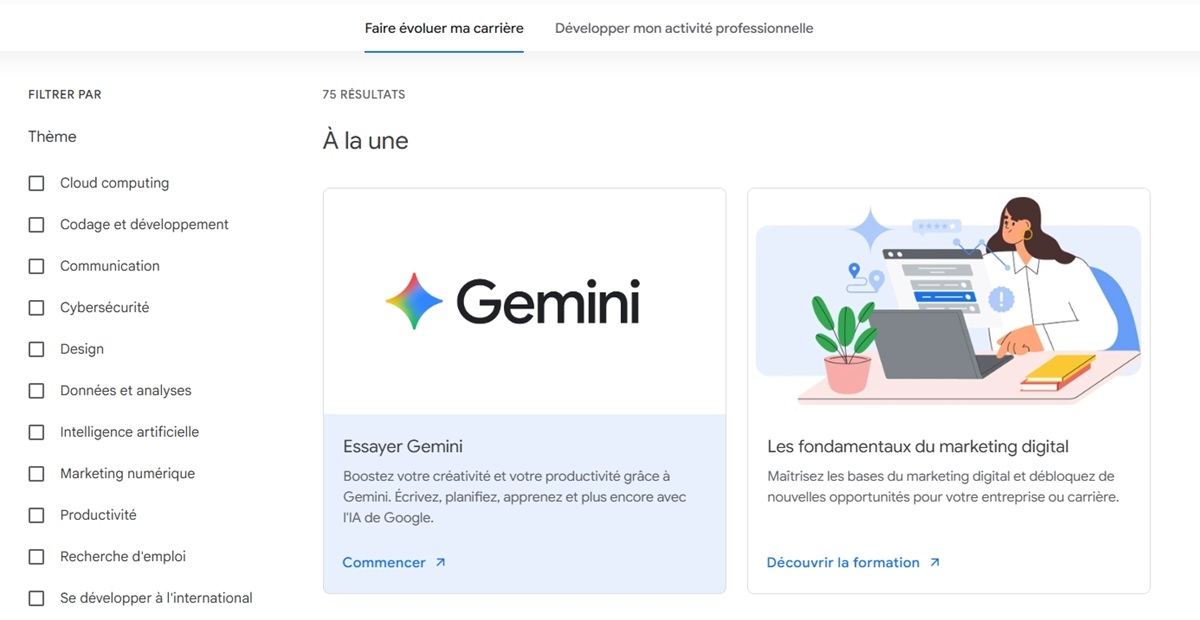The height and width of the screenshot is (620, 1200).
Task: Click the arrow icon beside Découvrir la formation
Action: 934,563
